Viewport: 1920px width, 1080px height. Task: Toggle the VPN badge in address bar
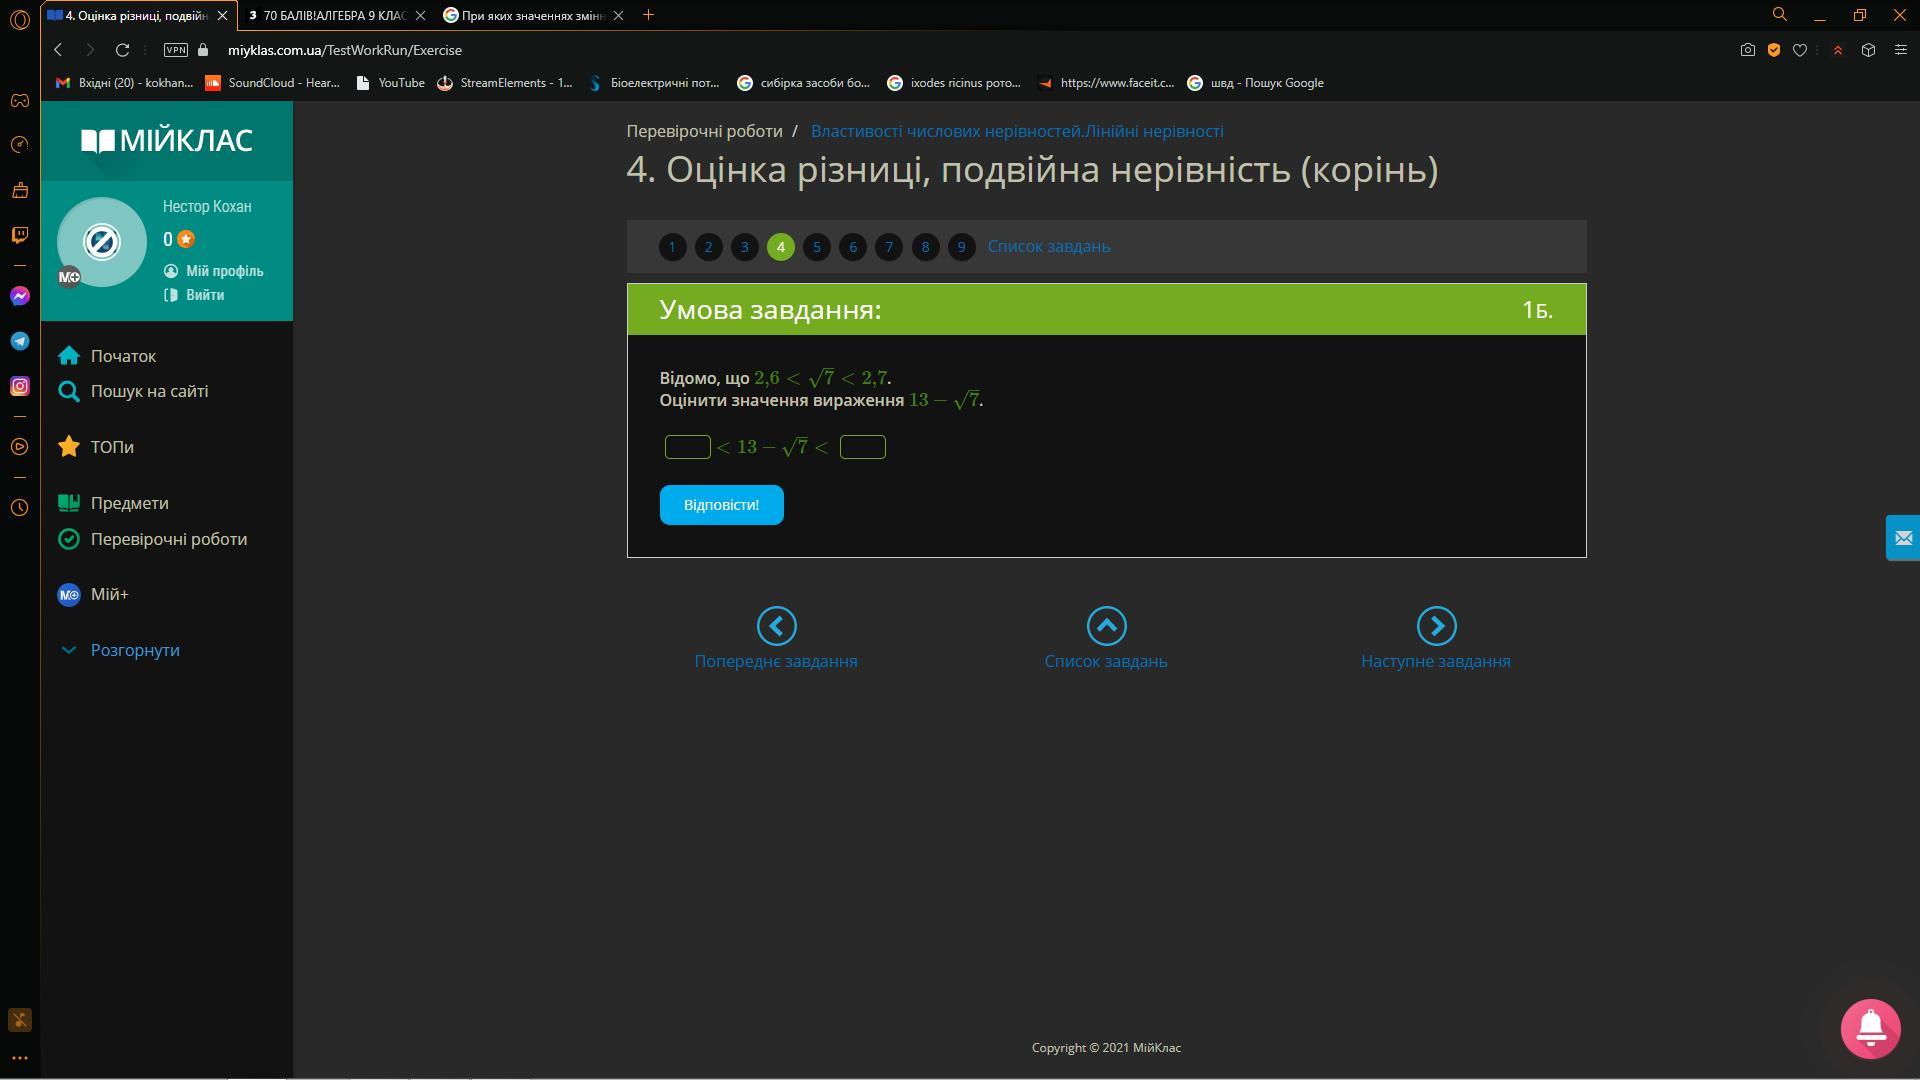[175, 50]
